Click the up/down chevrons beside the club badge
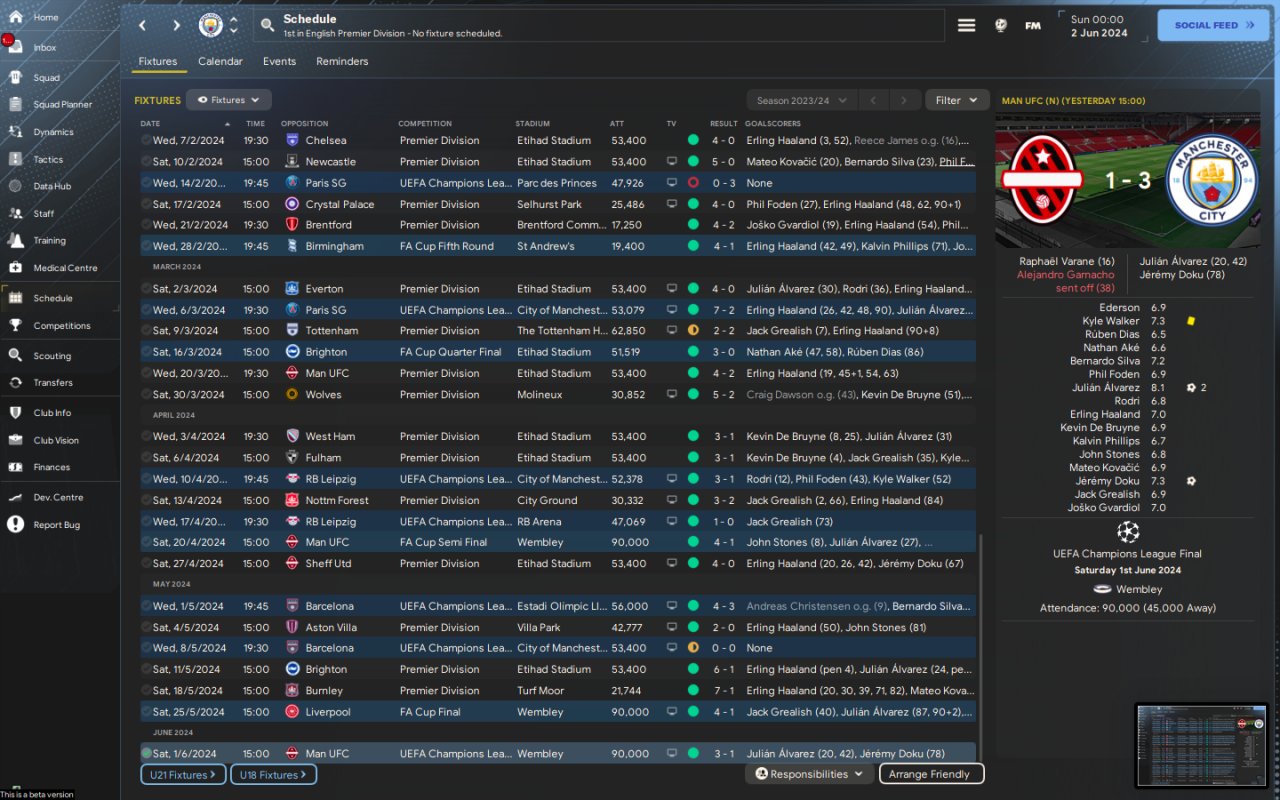This screenshot has height=800, width=1280. tap(234, 25)
